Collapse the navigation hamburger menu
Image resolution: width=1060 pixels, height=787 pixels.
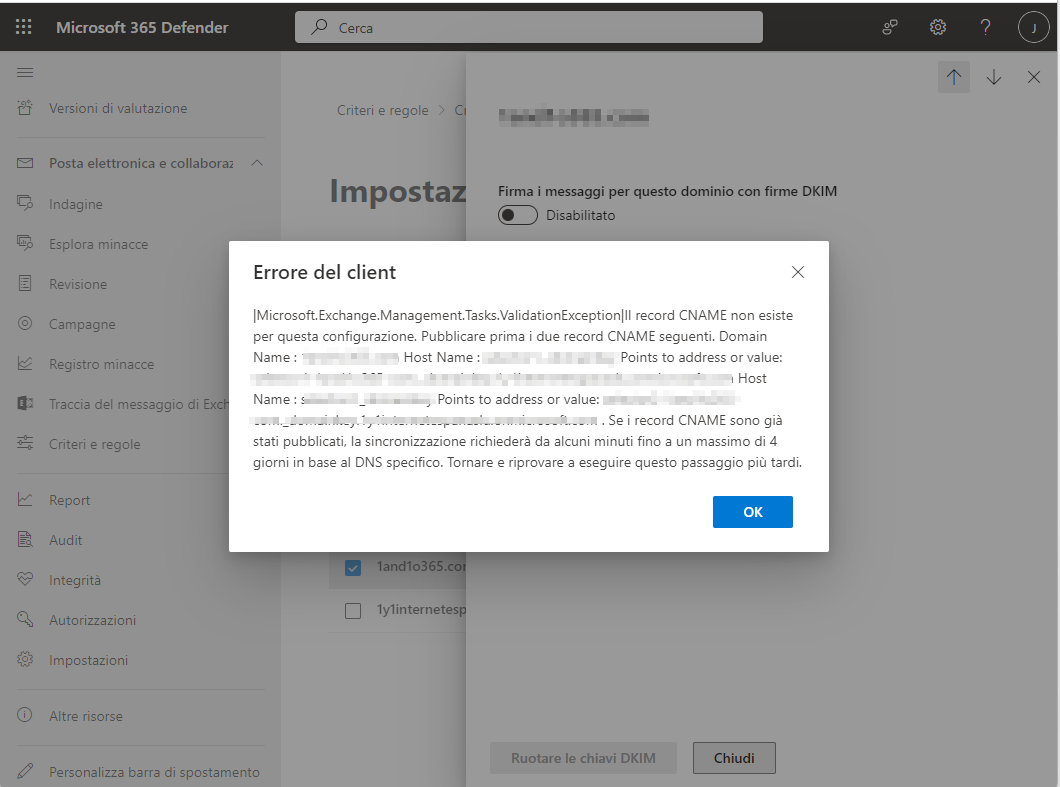pos(25,72)
